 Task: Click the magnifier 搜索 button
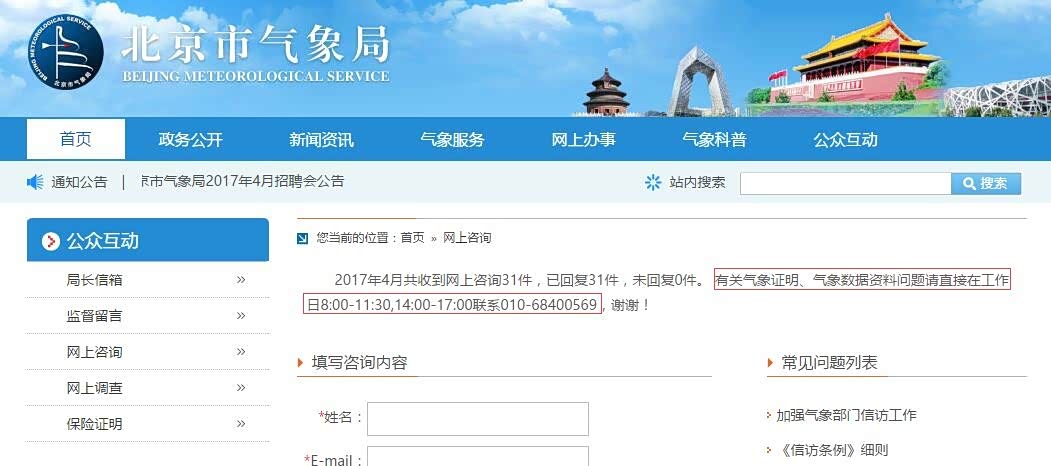tap(986, 184)
